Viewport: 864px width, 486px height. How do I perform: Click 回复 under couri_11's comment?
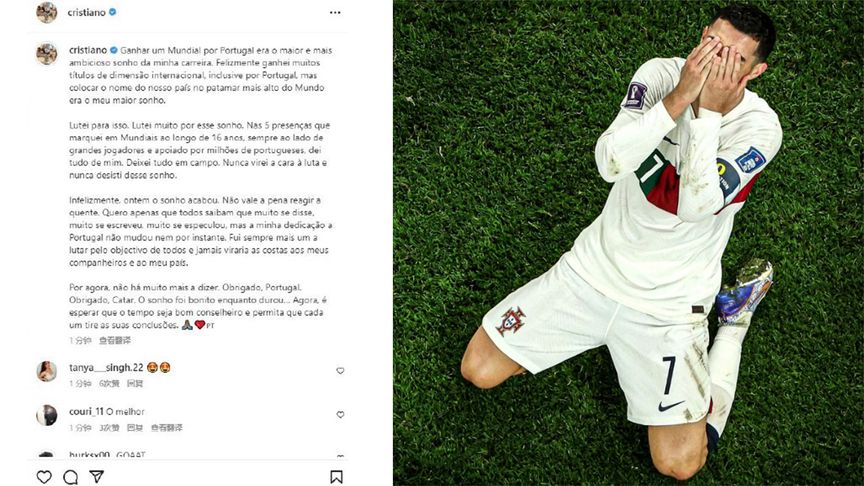click(x=135, y=428)
